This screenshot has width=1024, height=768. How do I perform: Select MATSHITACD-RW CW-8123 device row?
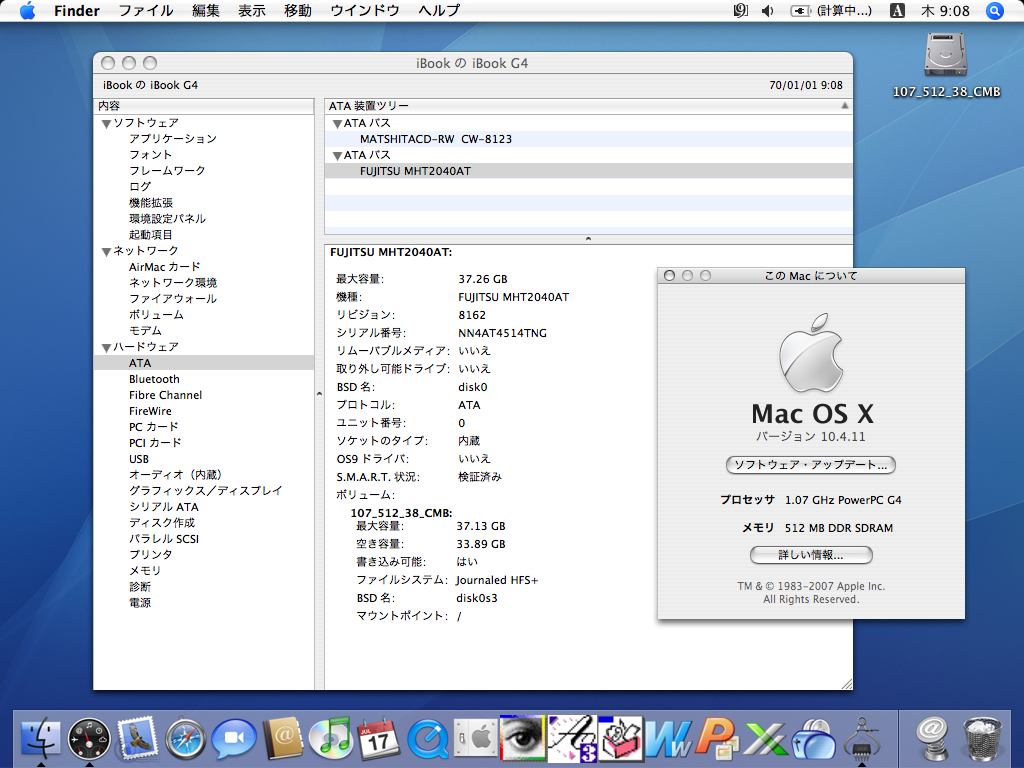point(436,139)
